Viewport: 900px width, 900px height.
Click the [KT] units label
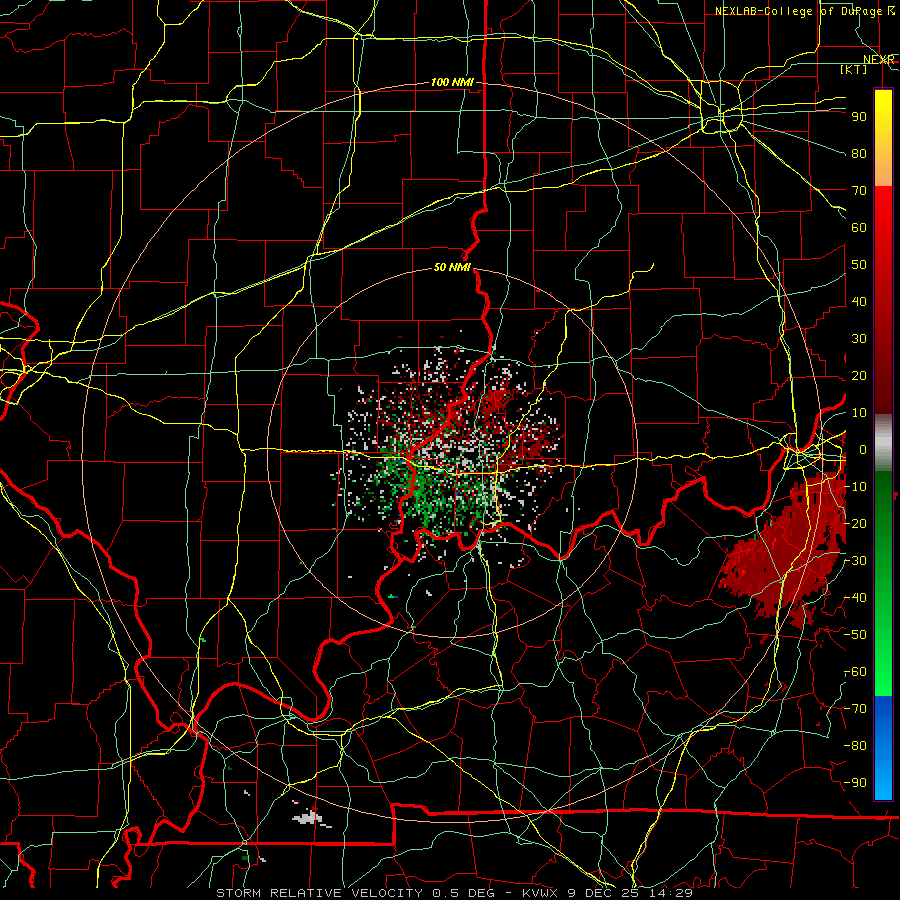[854, 69]
